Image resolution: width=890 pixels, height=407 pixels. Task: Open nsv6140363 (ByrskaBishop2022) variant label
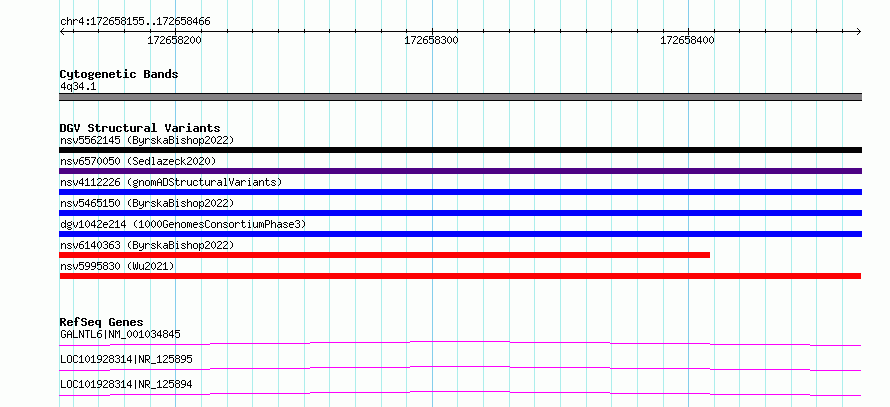147,245
